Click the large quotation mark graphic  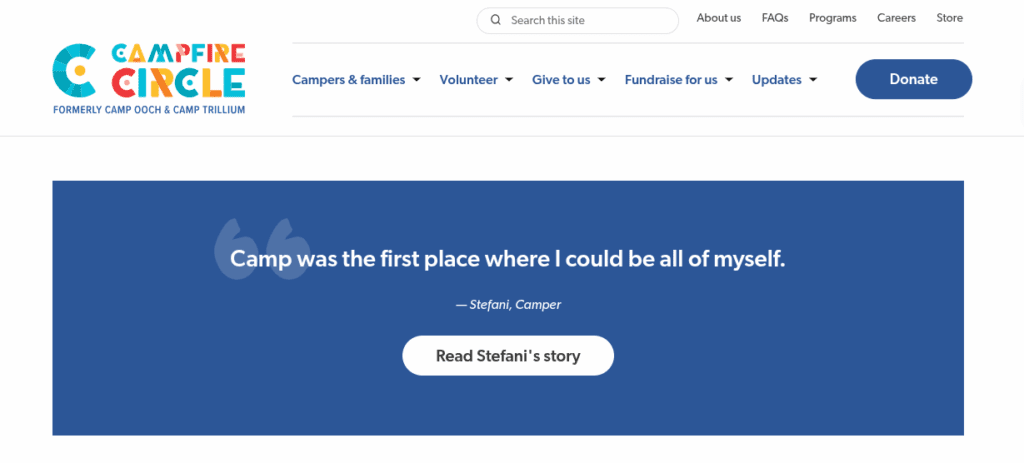click(260, 249)
